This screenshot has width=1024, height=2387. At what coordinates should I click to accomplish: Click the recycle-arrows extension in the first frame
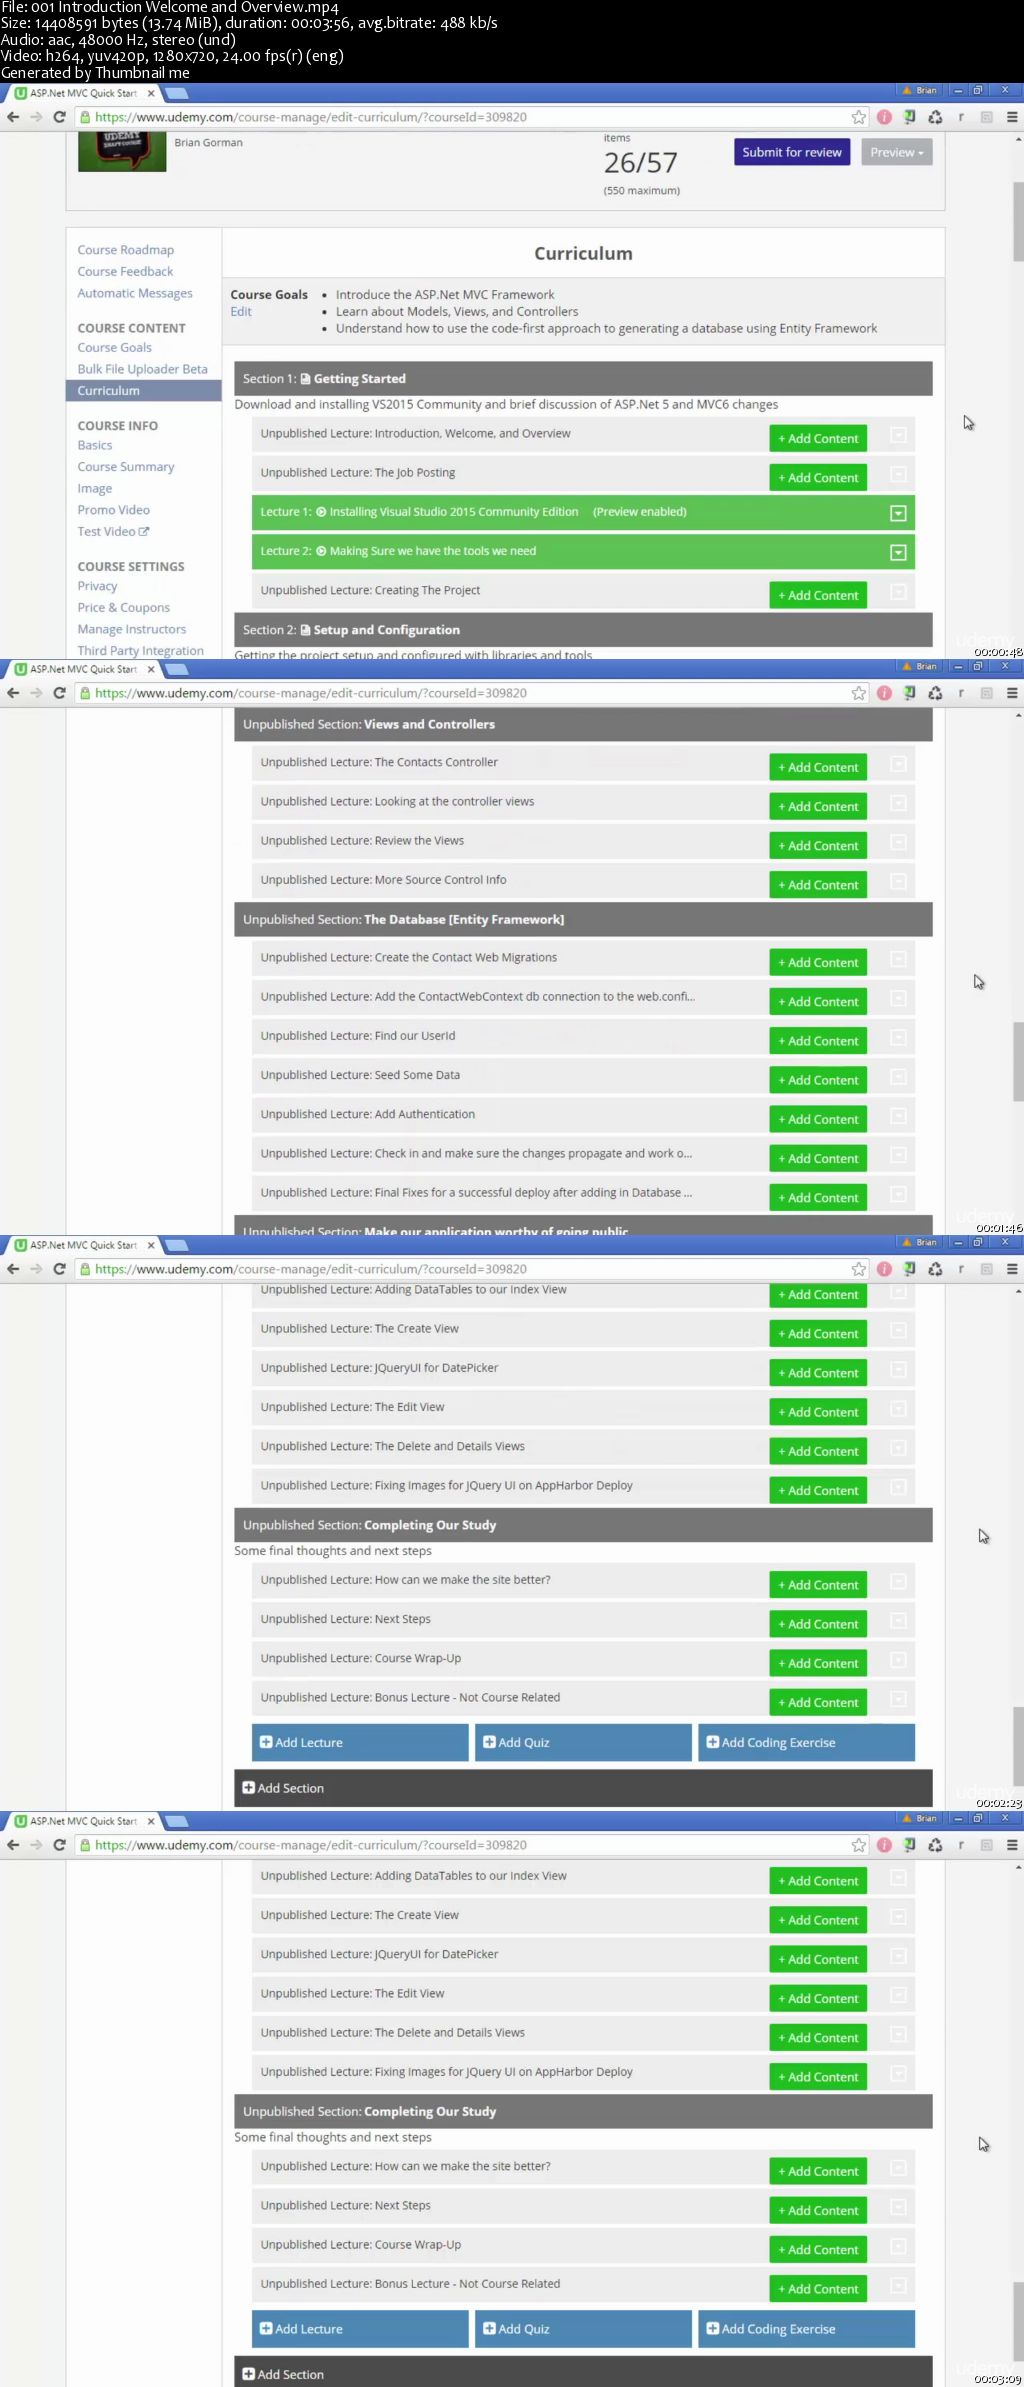[935, 117]
